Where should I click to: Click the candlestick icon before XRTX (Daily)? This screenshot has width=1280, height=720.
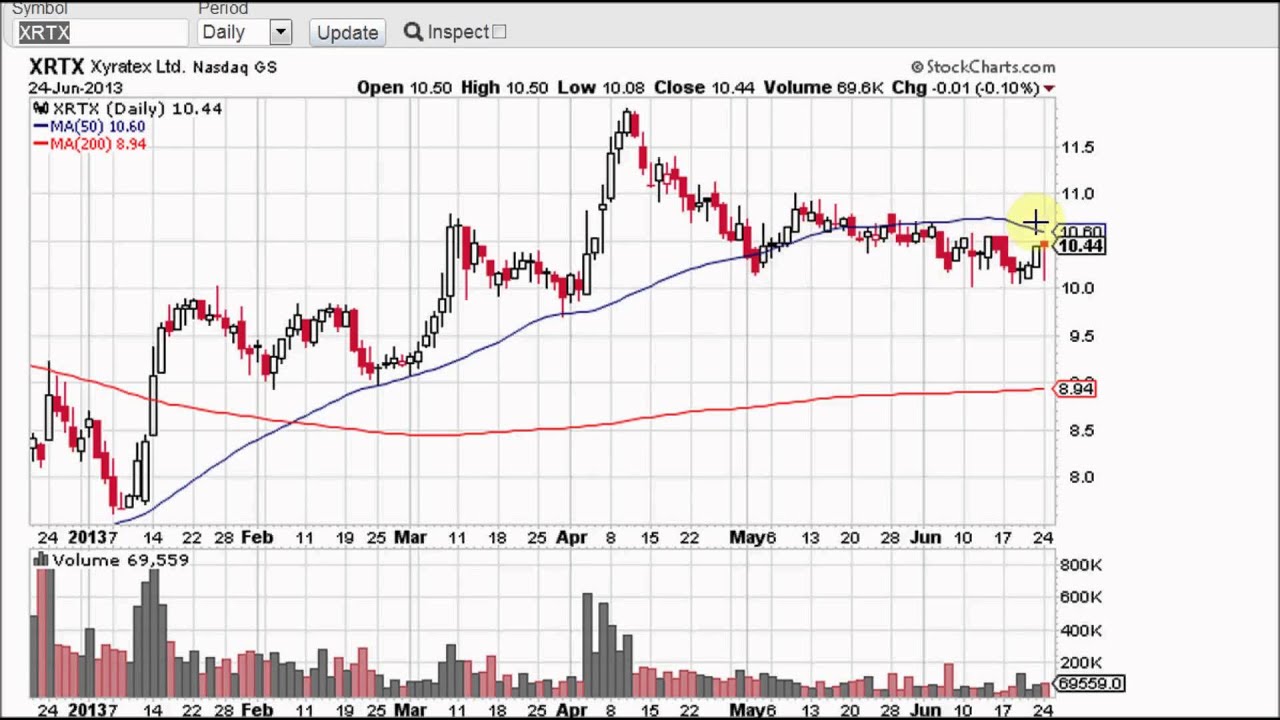pos(41,108)
